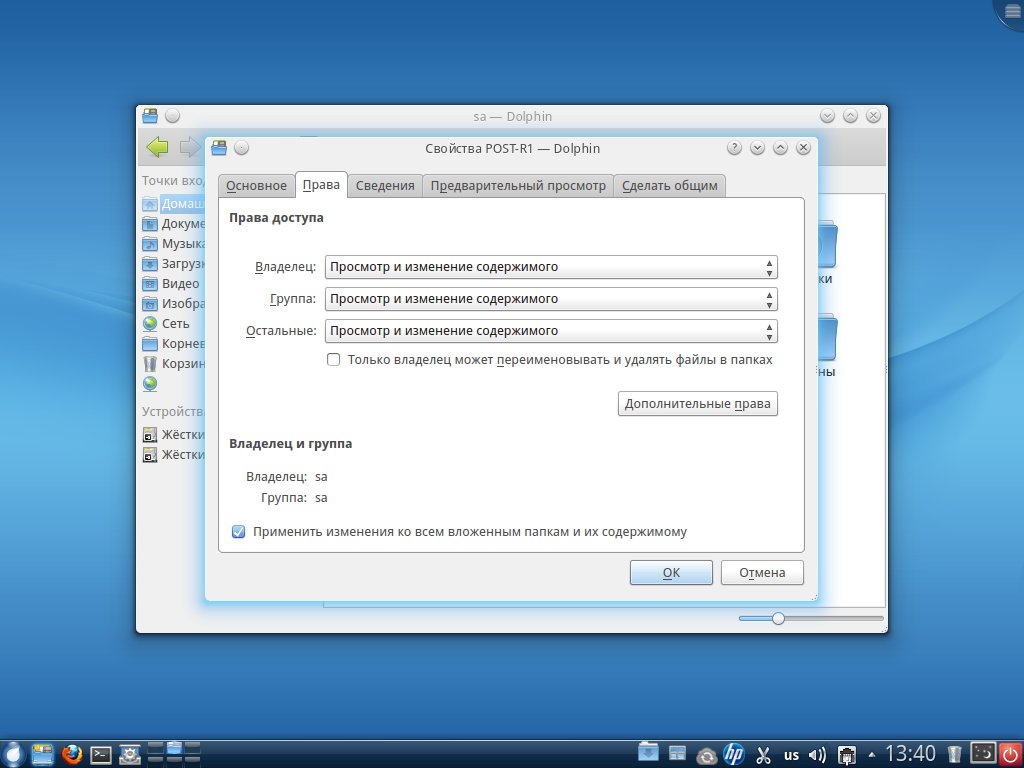Open the Видео folder icon in the sidebar
Viewport: 1024px width, 768px height.
coord(150,284)
